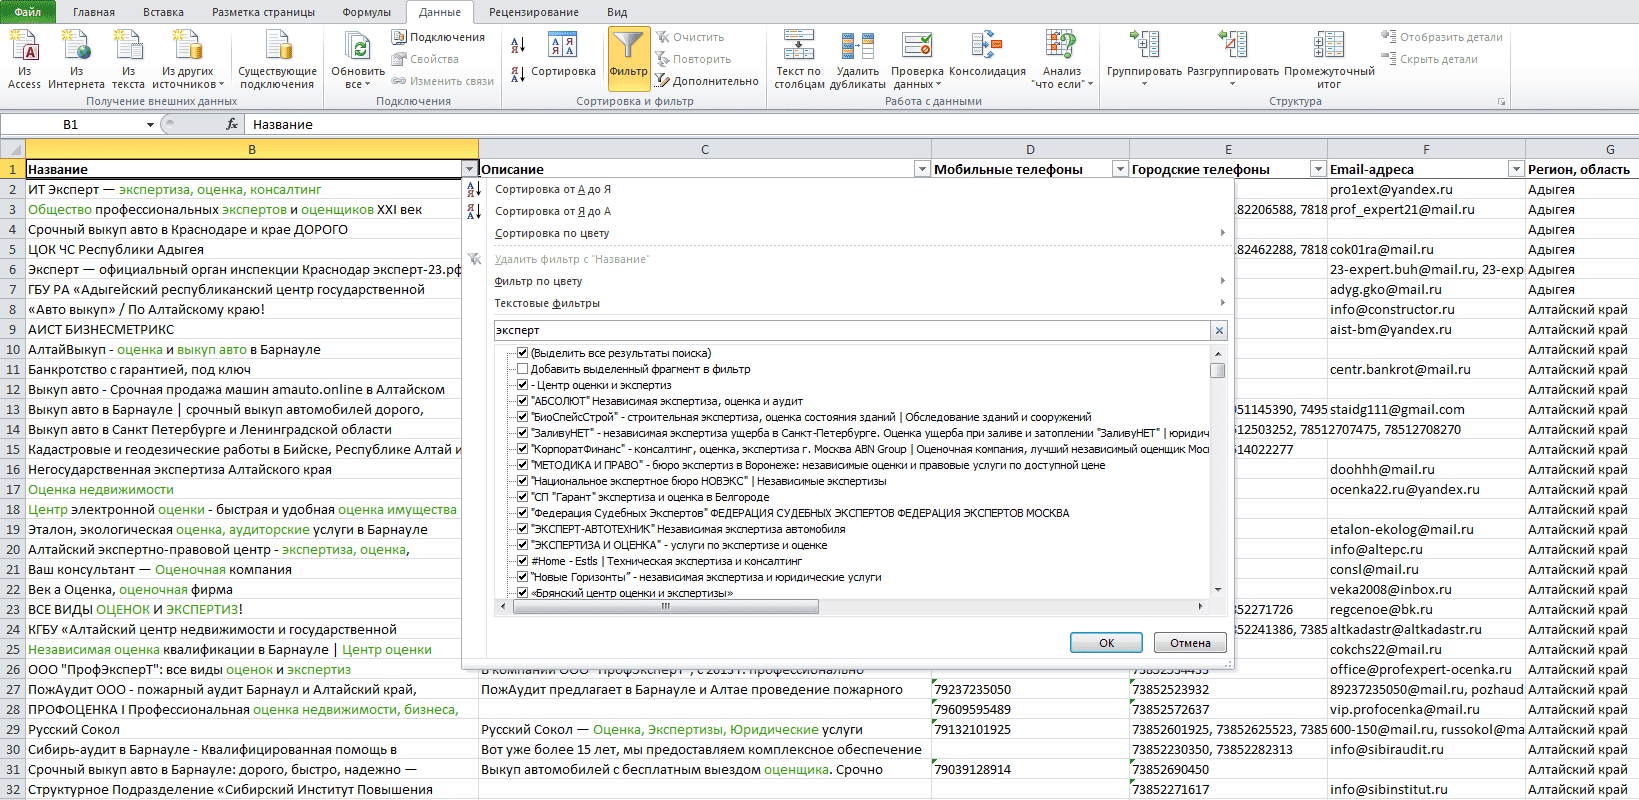Screen dimensions: 1639x800
Task: Select Сортировка от А до Я option
Action: click(x=553, y=189)
